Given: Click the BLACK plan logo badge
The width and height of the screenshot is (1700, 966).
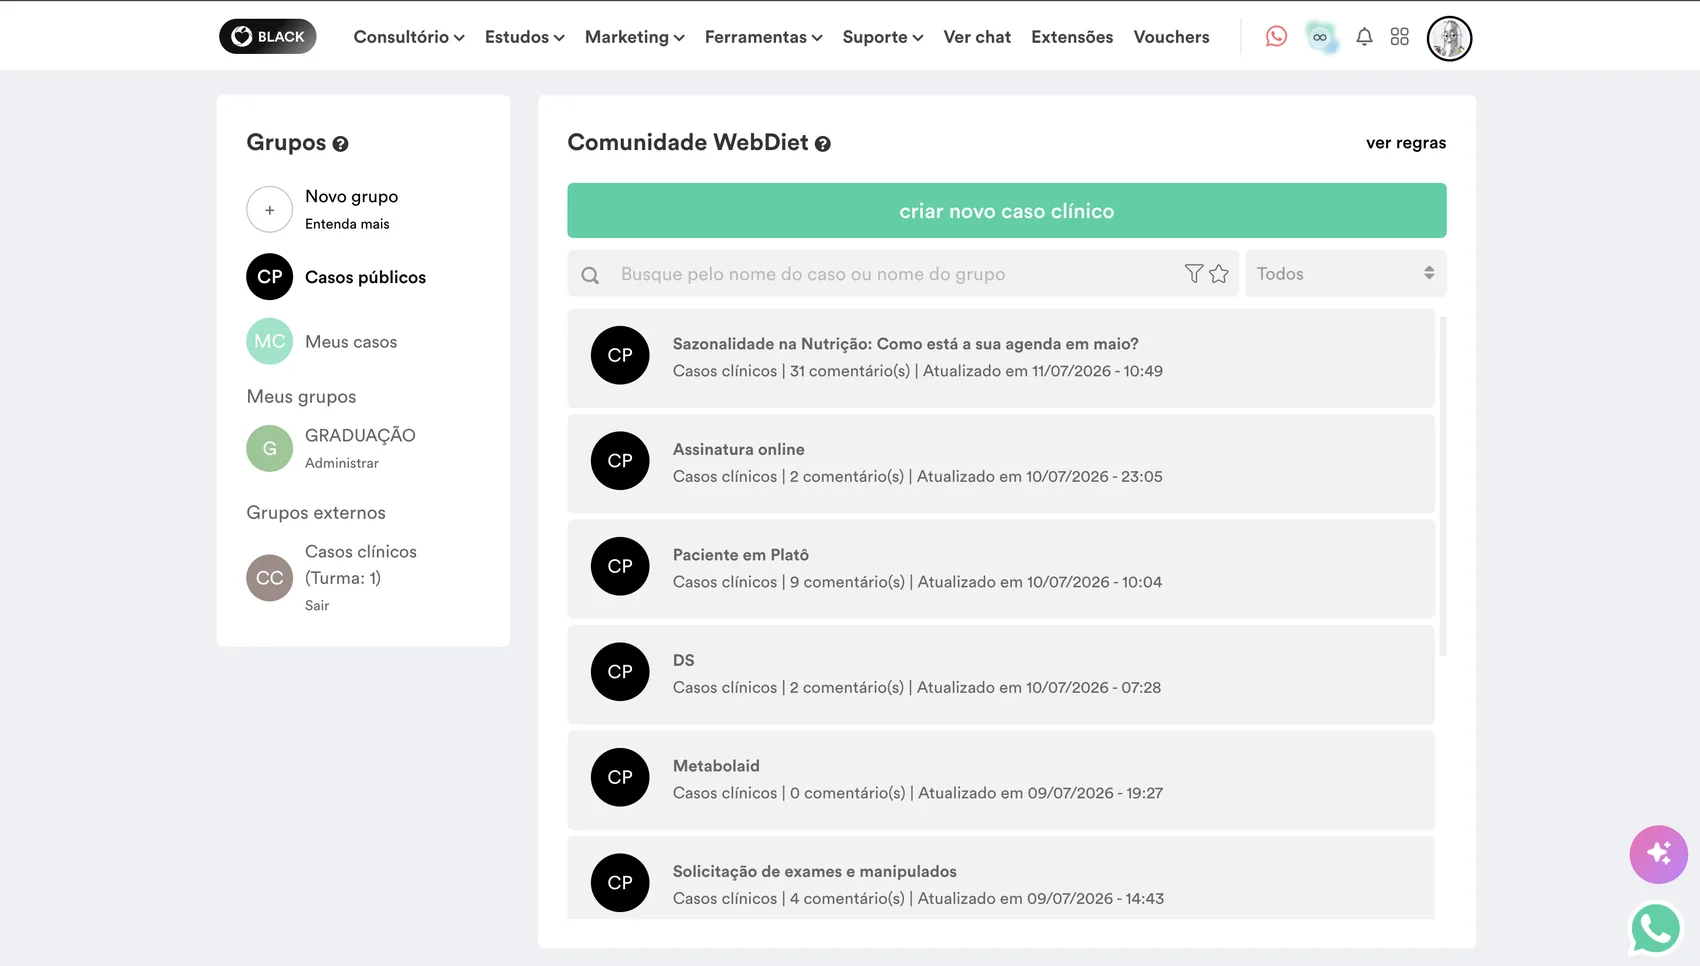Looking at the screenshot, I should pos(267,37).
